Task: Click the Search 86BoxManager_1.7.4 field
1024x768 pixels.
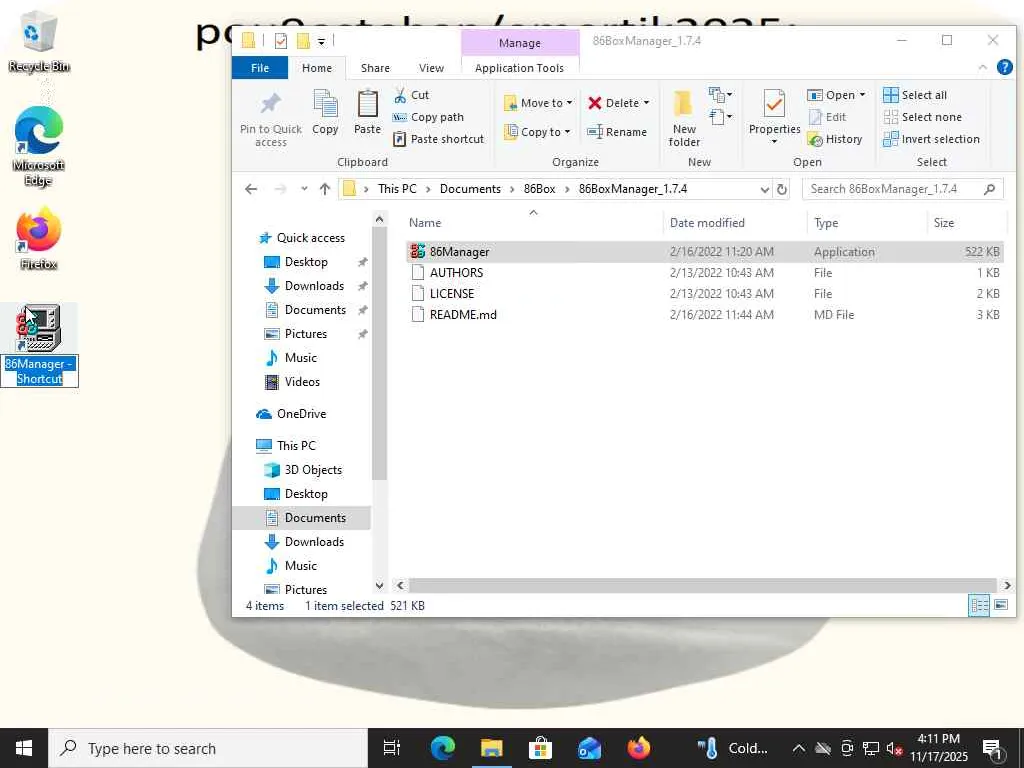Action: 903,189
